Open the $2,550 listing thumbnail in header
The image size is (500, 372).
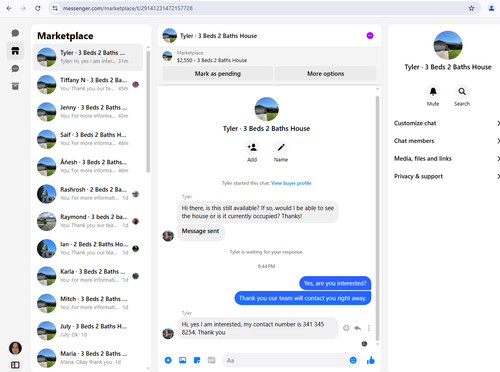click(x=167, y=56)
